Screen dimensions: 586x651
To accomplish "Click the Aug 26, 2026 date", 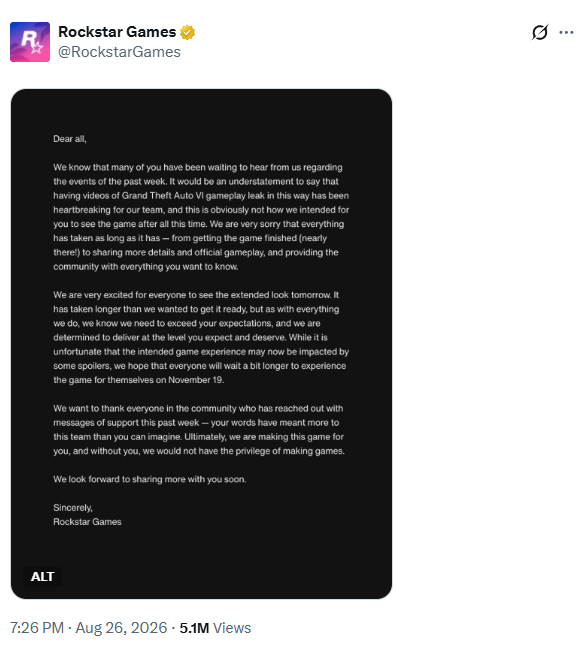I will (x=121, y=628).
